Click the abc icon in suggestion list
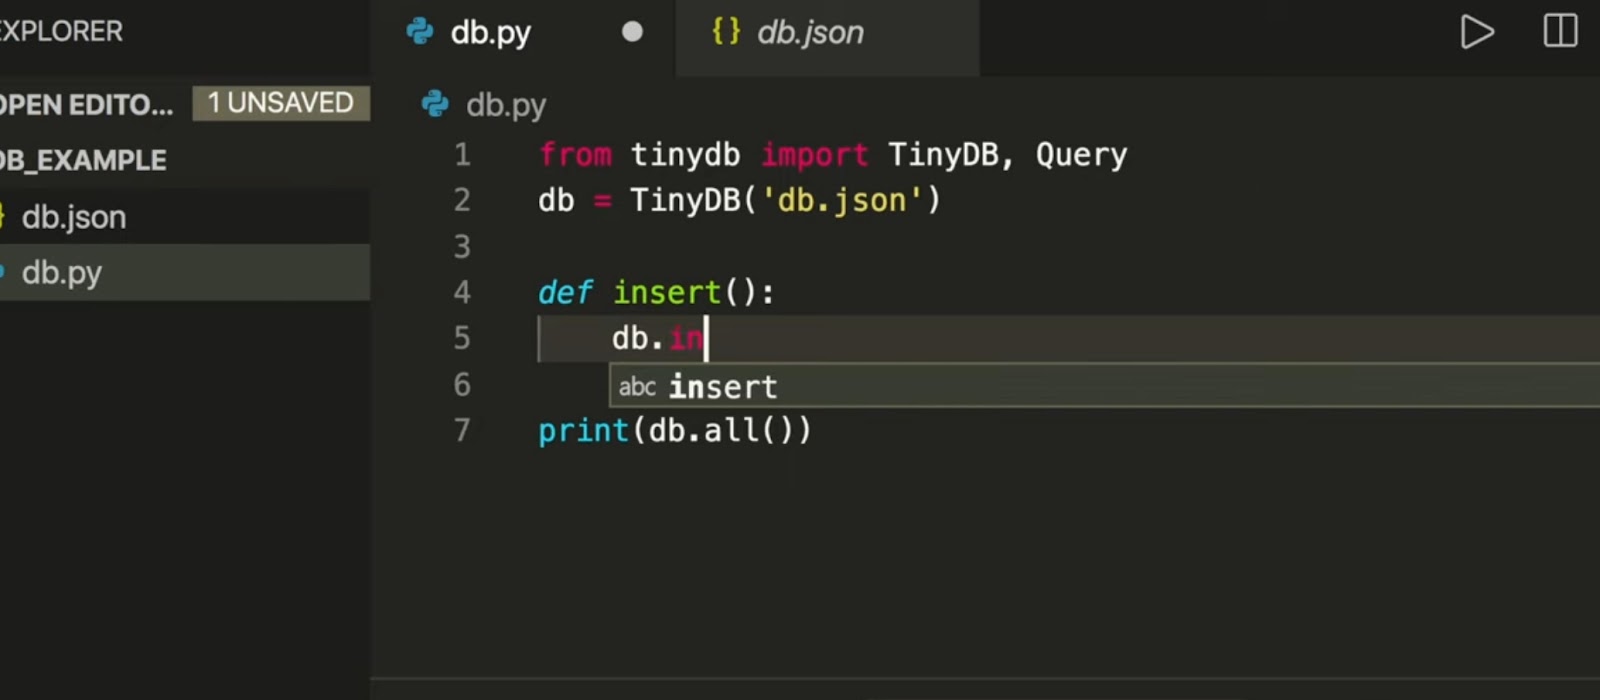This screenshot has height=700, width=1600. 637,387
